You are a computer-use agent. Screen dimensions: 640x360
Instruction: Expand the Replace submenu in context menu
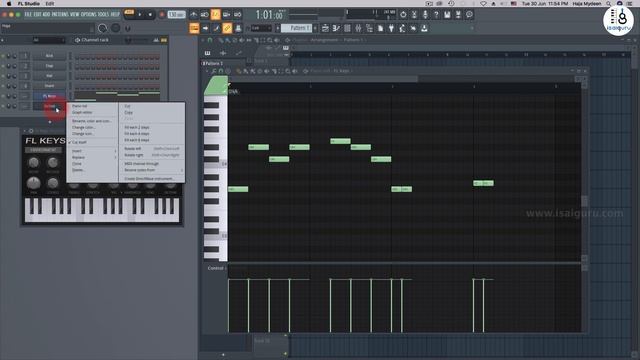click(93, 157)
